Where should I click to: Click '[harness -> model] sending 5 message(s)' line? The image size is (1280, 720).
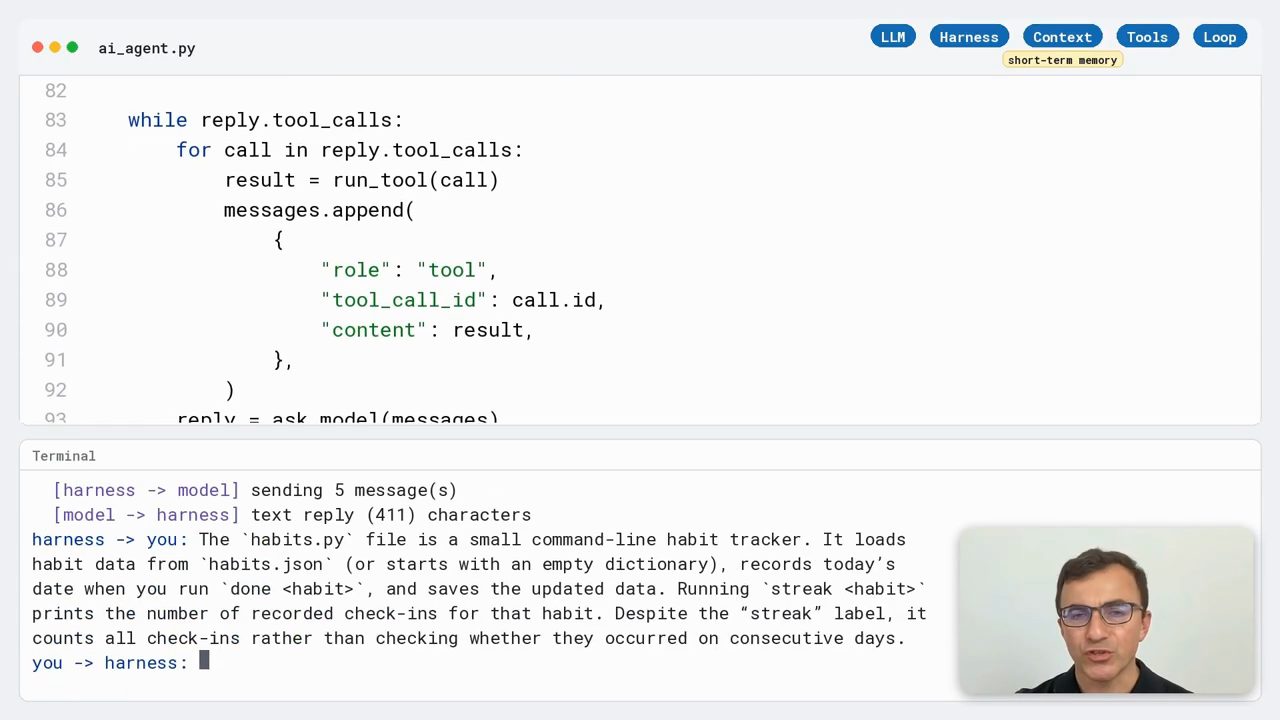tap(255, 490)
